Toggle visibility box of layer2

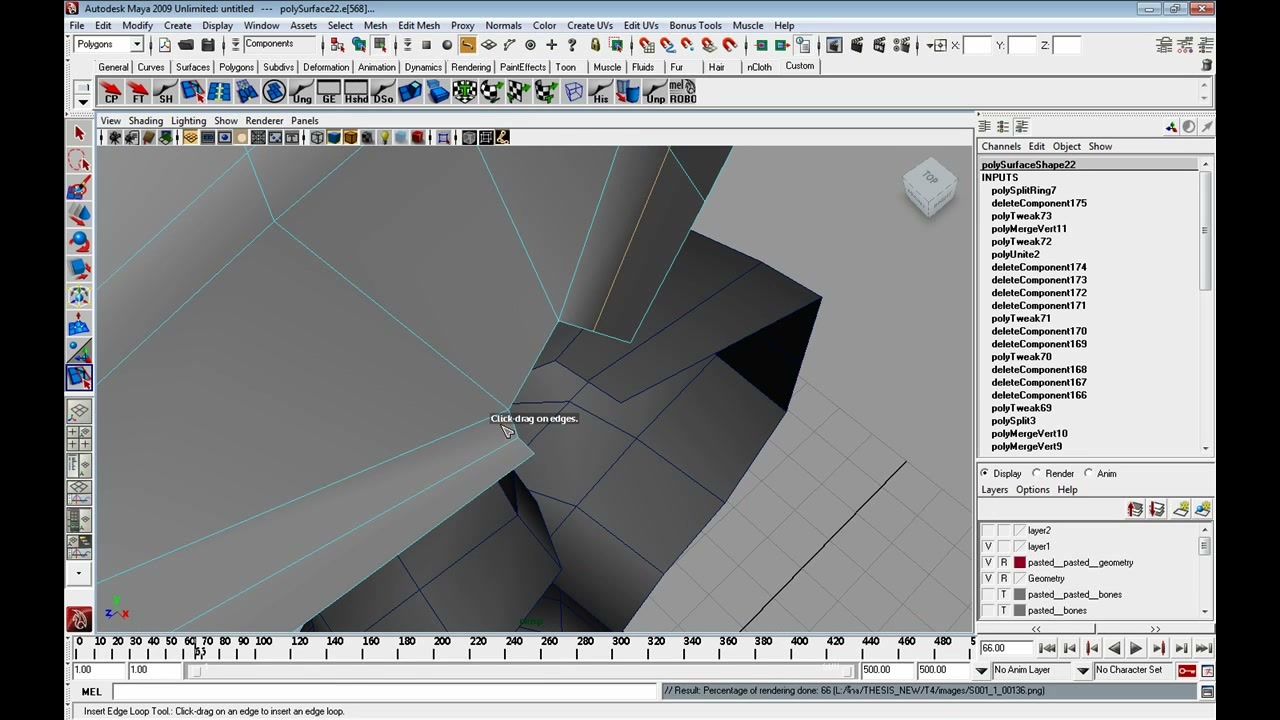(988, 531)
